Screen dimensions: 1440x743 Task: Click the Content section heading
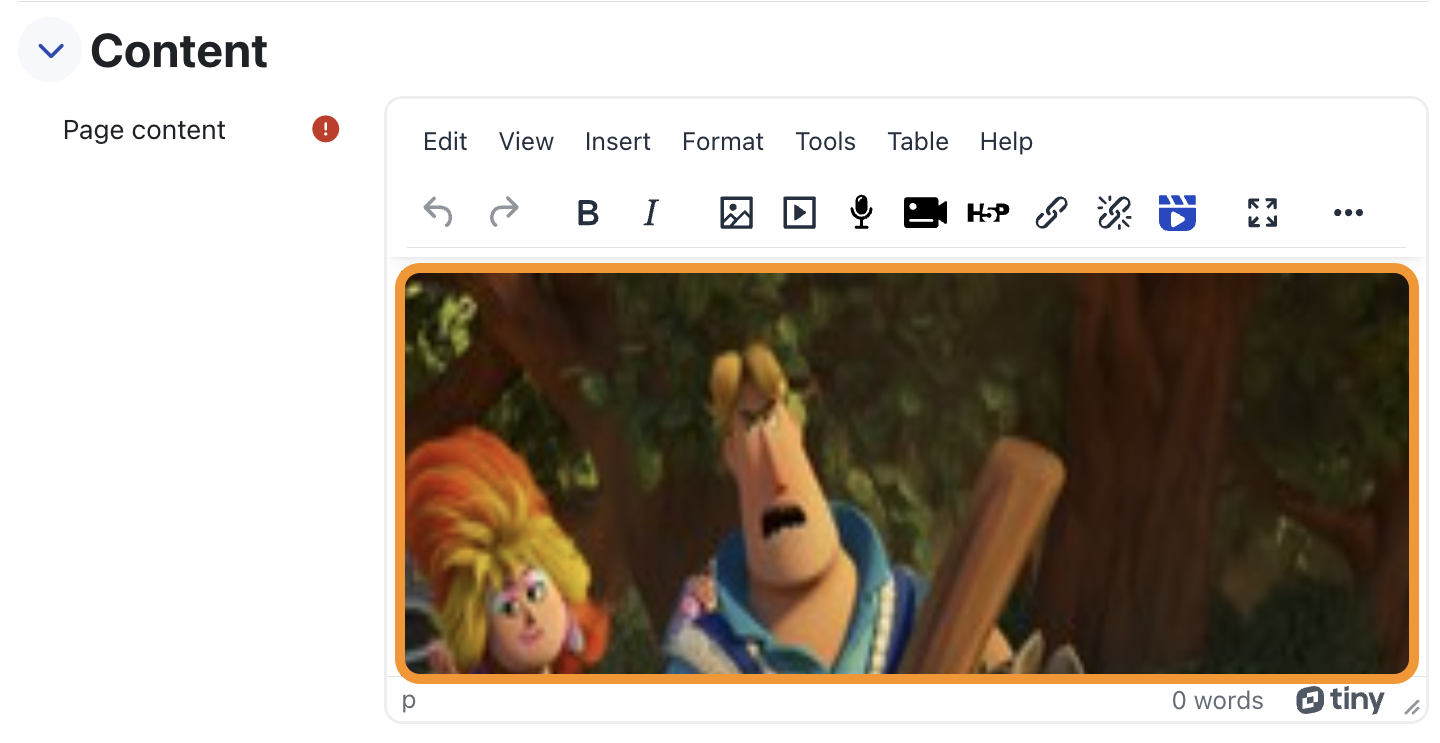click(x=179, y=51)
